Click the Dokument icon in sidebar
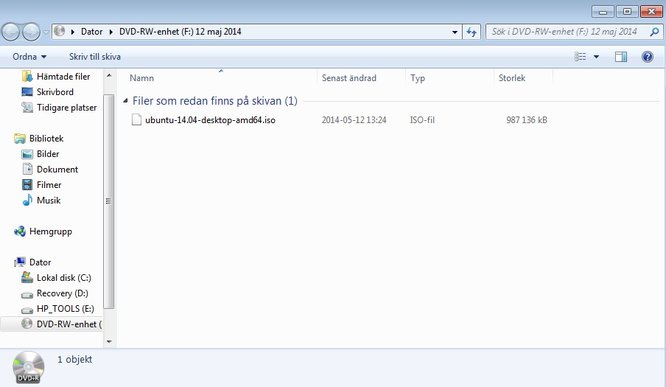 pos(27,169)
